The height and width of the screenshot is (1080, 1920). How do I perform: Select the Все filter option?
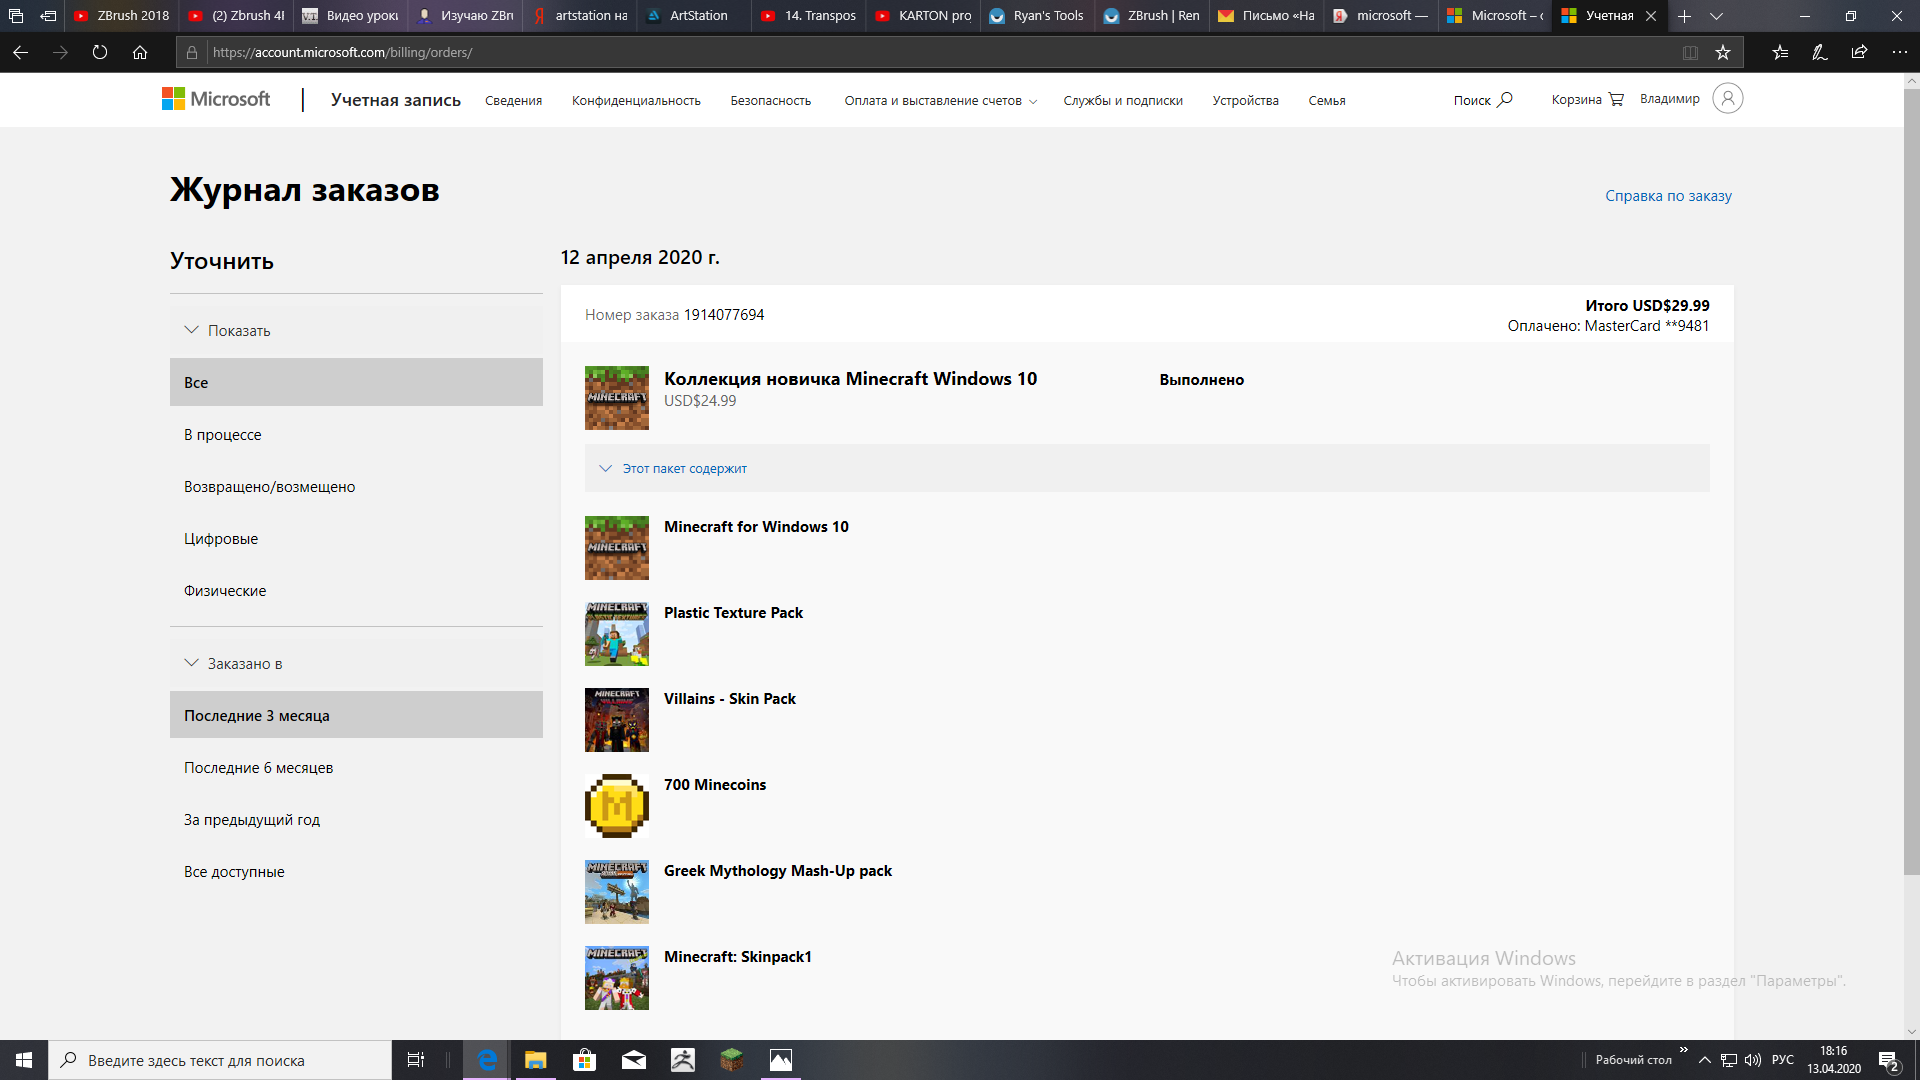coord(356,382)
